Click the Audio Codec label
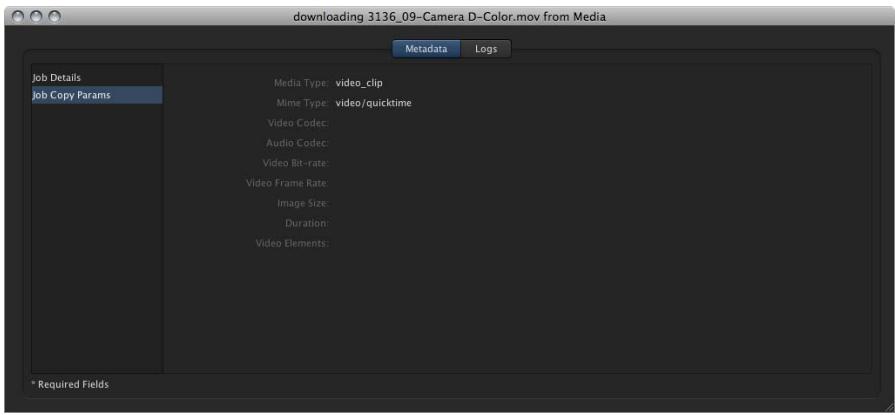The height and width of the screenshot is (415, 895). coord(297,143)
